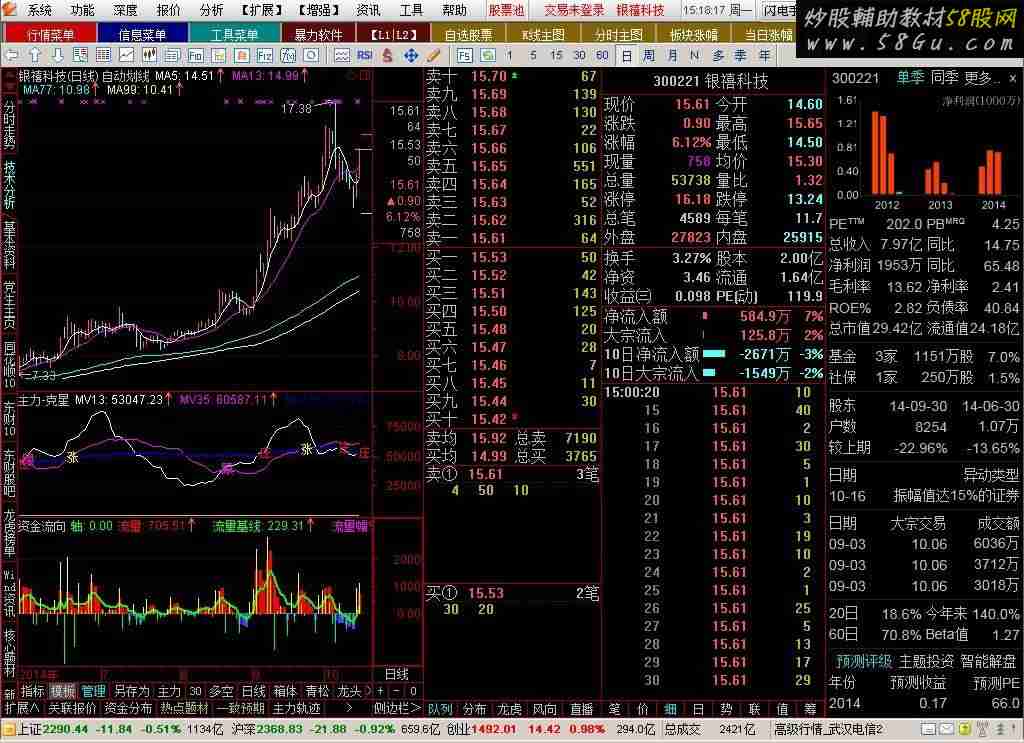Select the 15-minute period
1024x743 pixels.
556,55
